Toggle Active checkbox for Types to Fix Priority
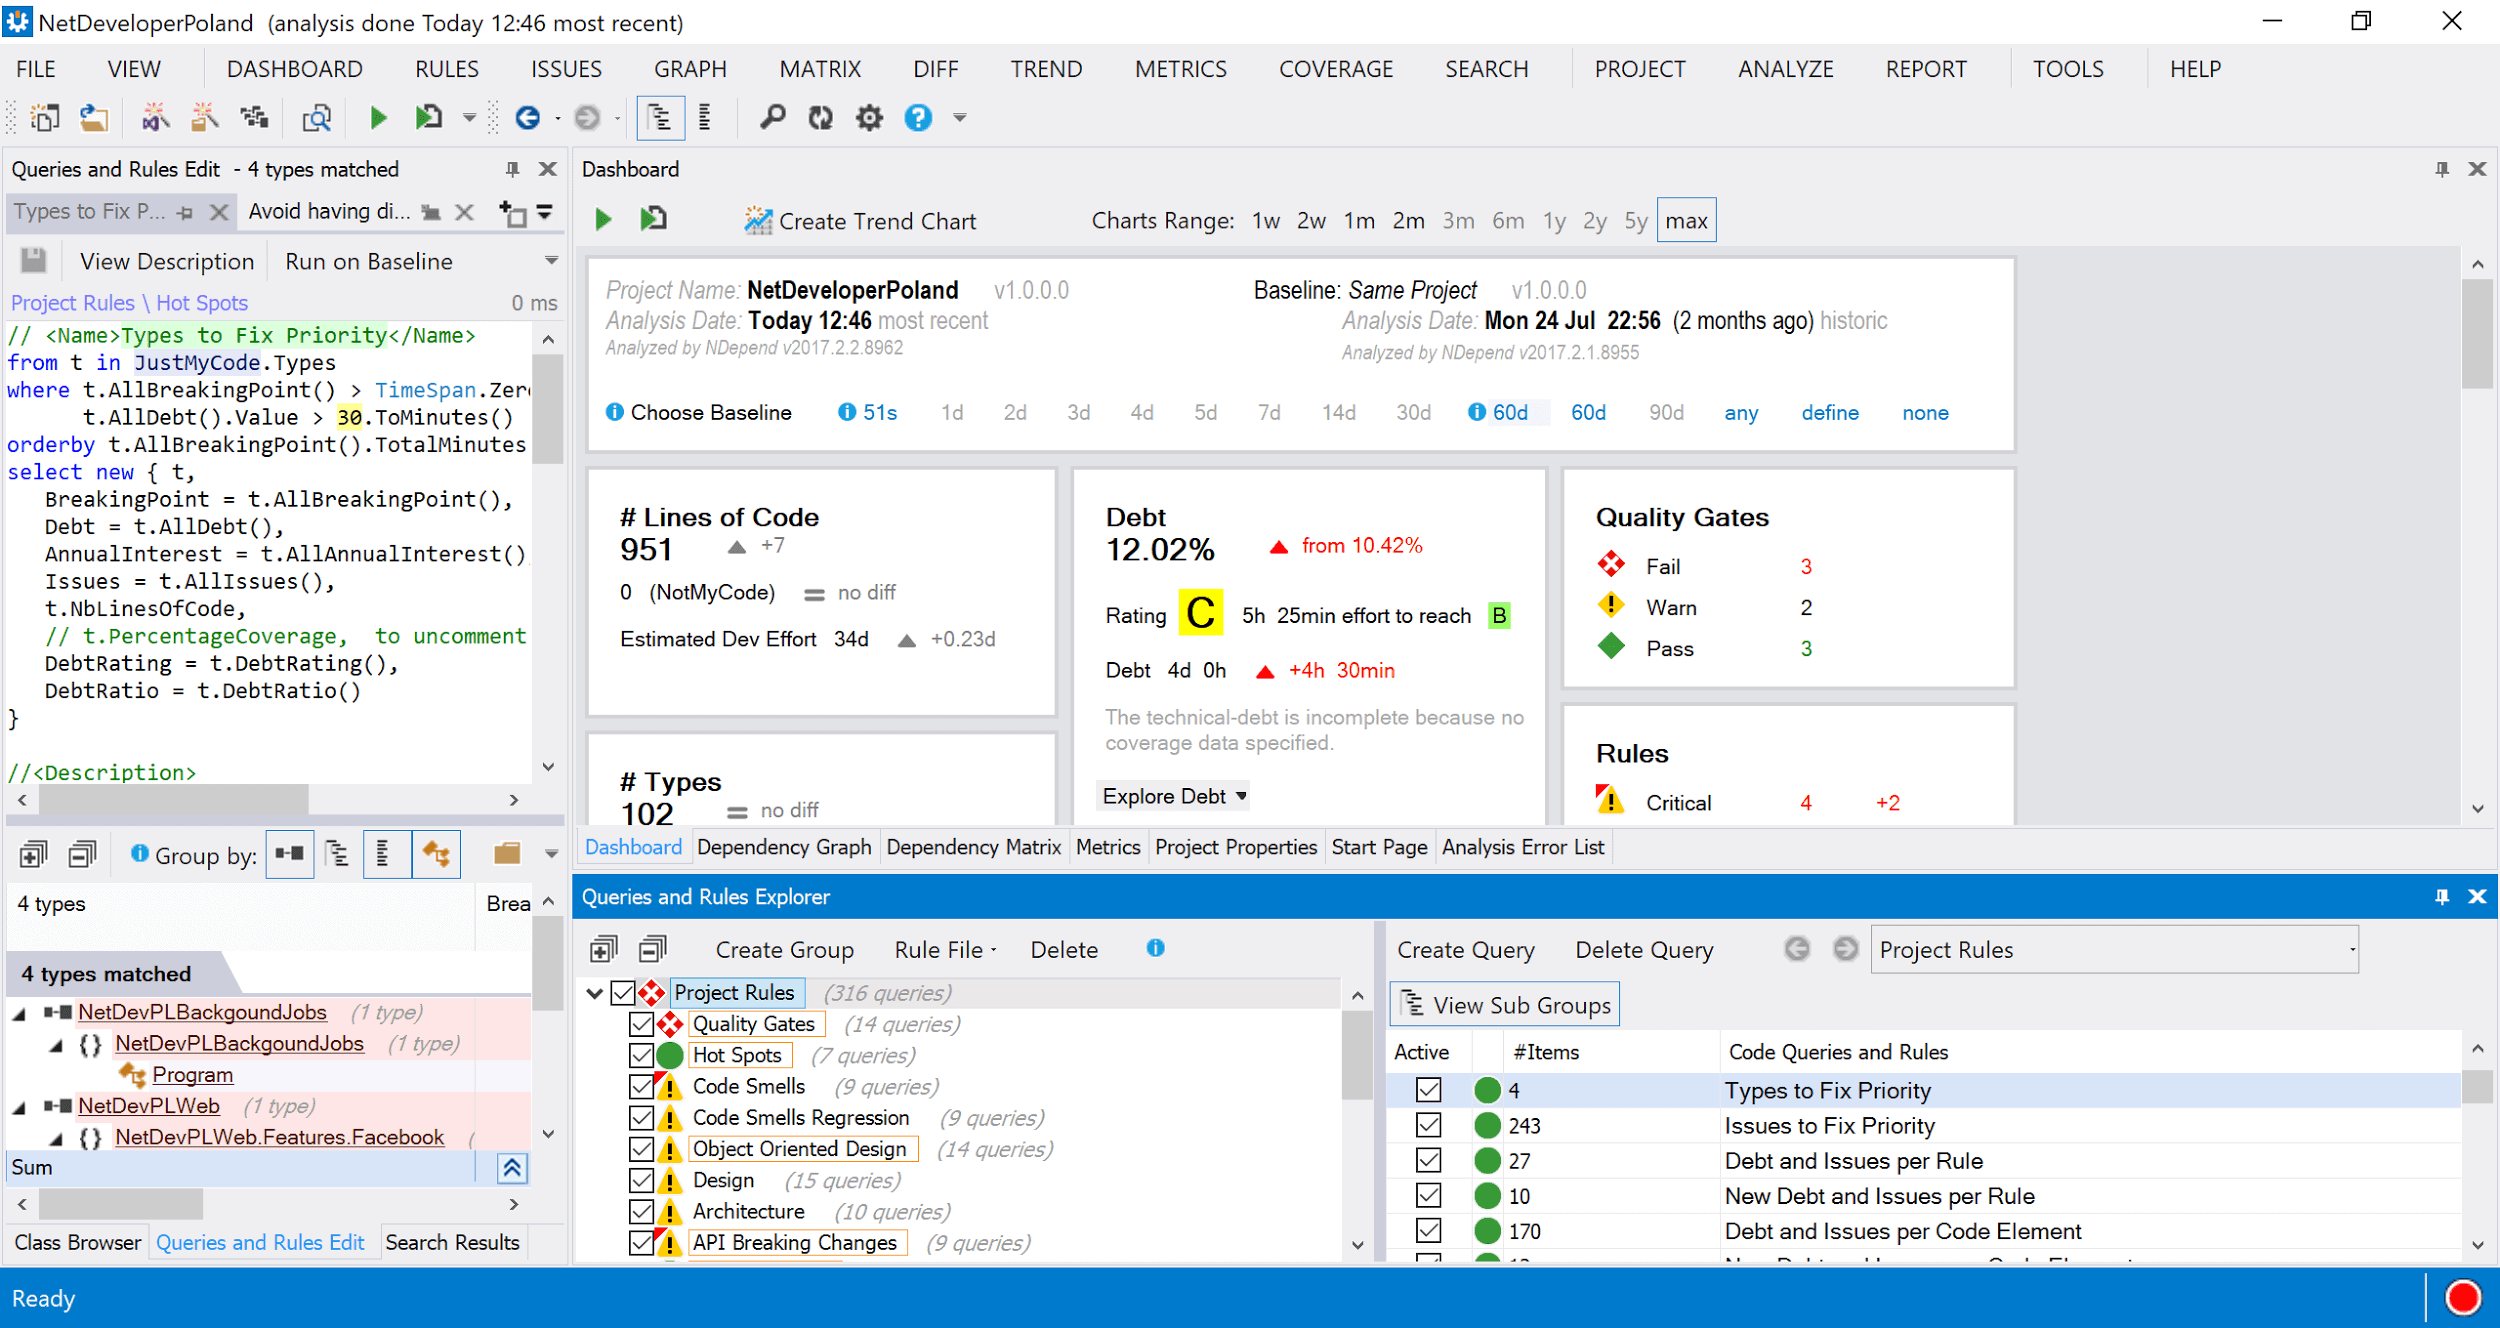Image resolution: width=2500 pixels, height=1328 pixels. (1429, 1090)
